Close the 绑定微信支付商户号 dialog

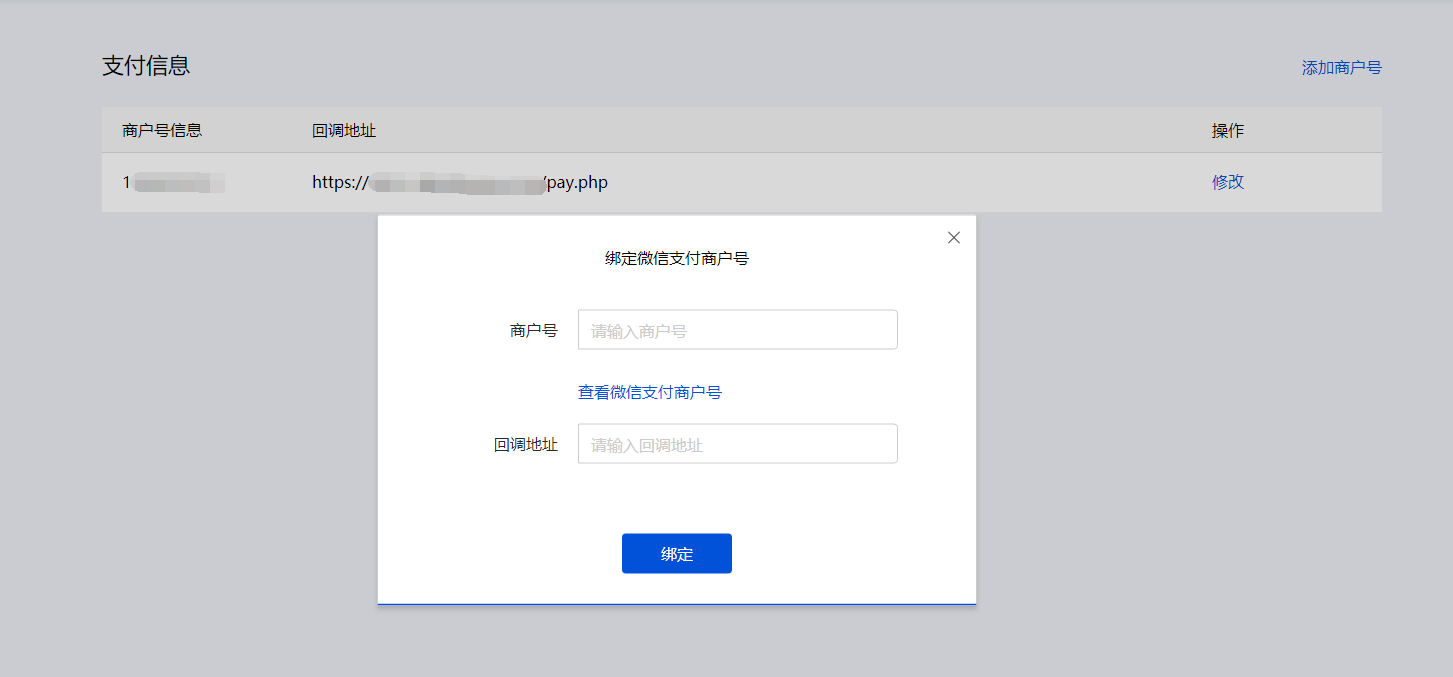[953, 238]
